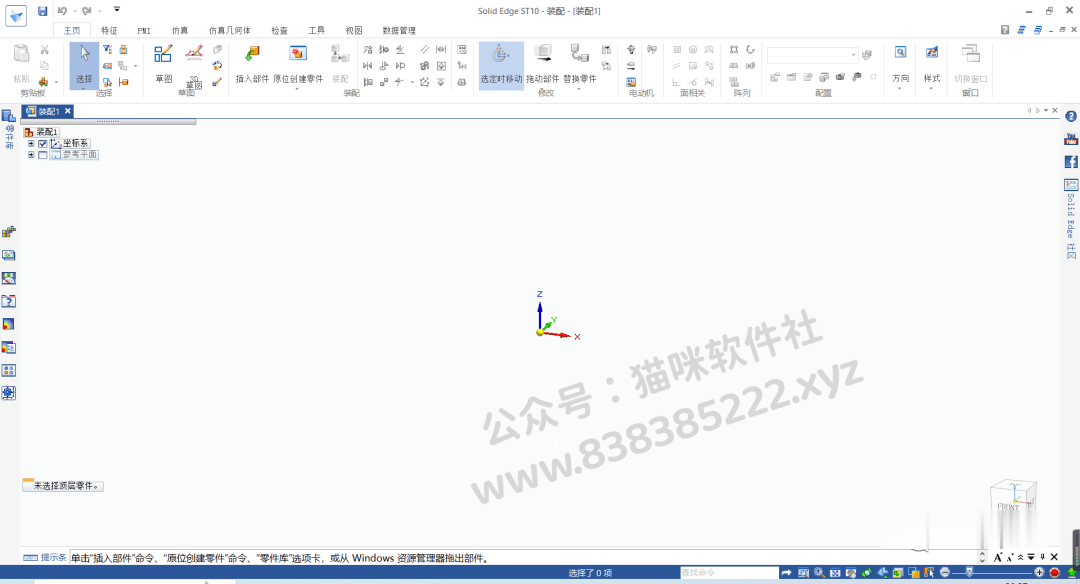The image size is (1080, 584).
Task: Open the 方向 dropdown arrow
Action: 900,88
